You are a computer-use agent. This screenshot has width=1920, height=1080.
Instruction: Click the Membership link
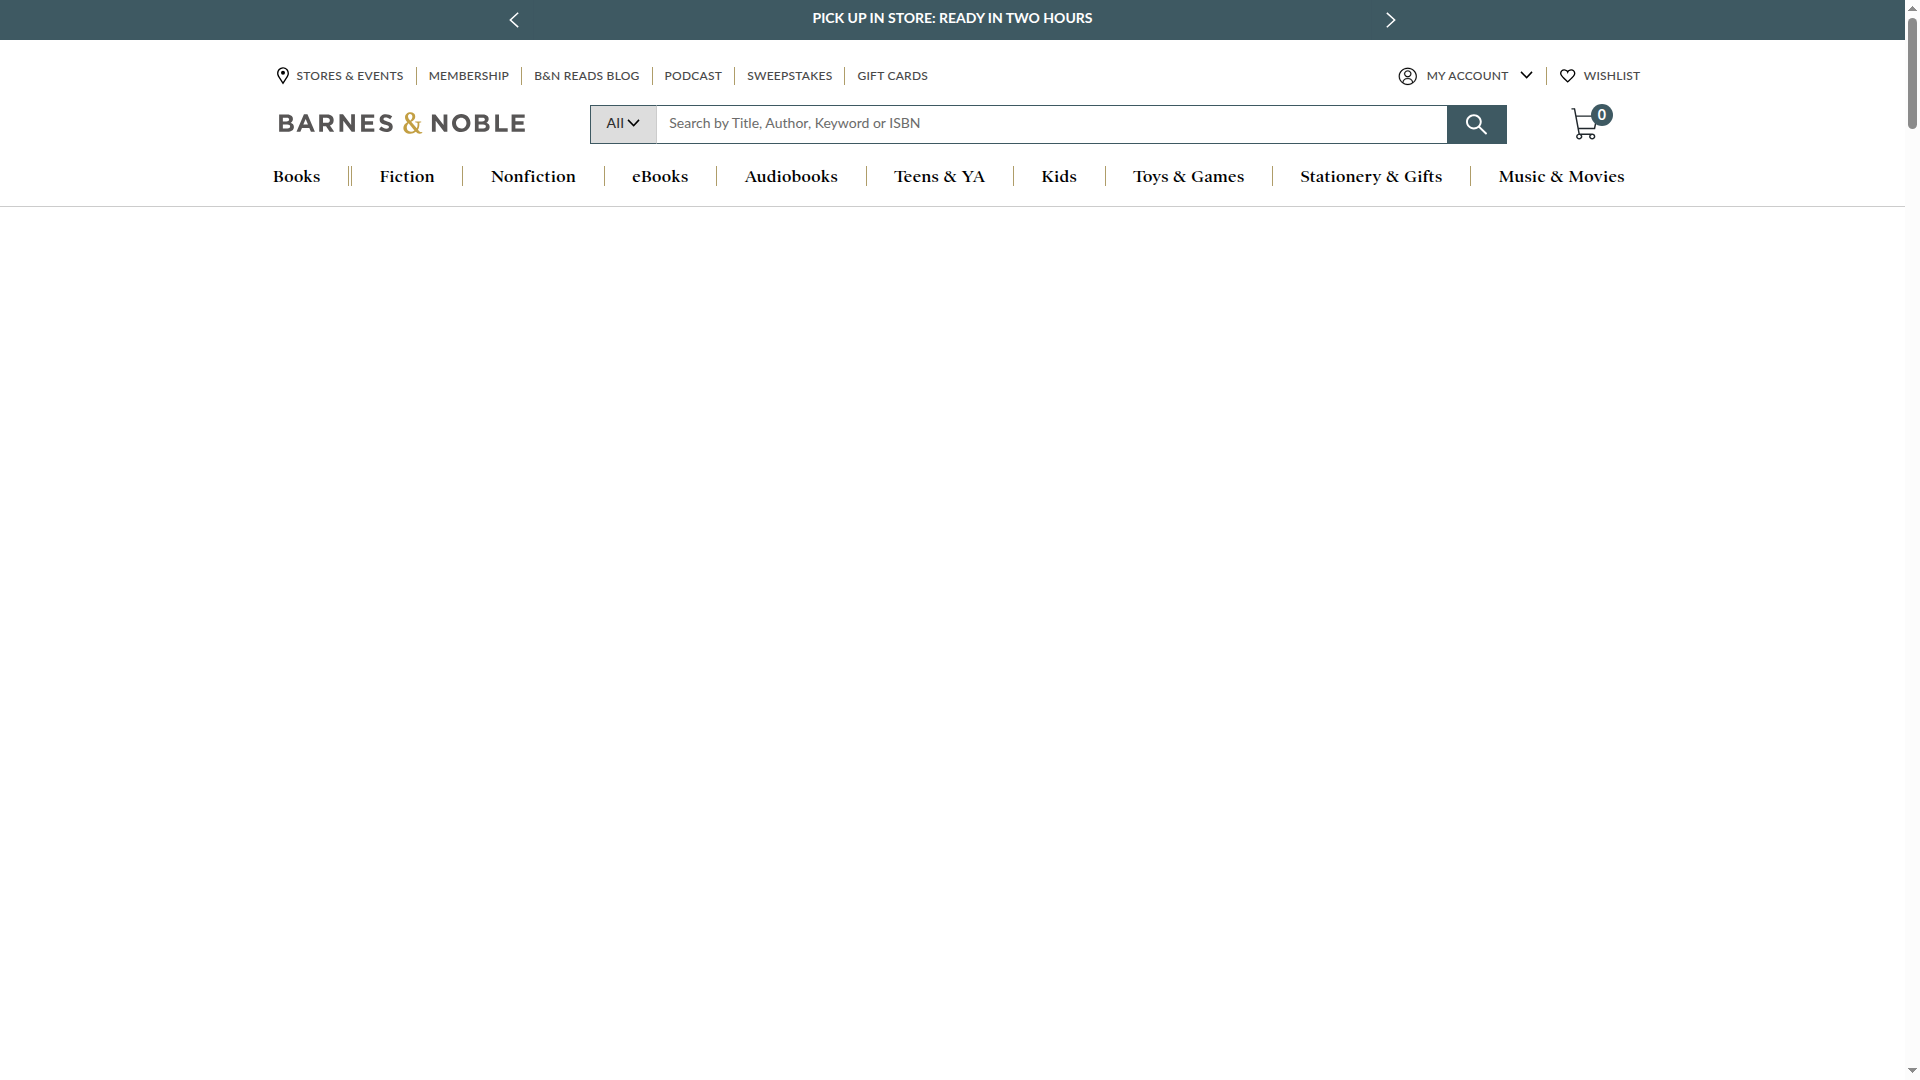(x=468, y=76)
